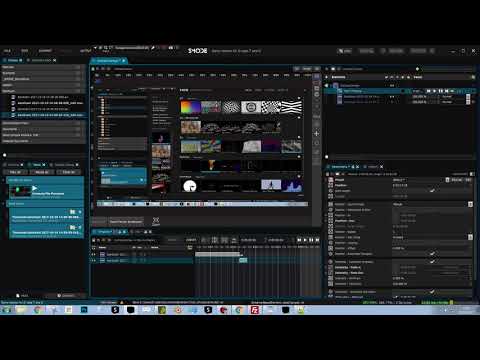
Task: Click the trash icon in parameters top row
Action: pos(447,180)
